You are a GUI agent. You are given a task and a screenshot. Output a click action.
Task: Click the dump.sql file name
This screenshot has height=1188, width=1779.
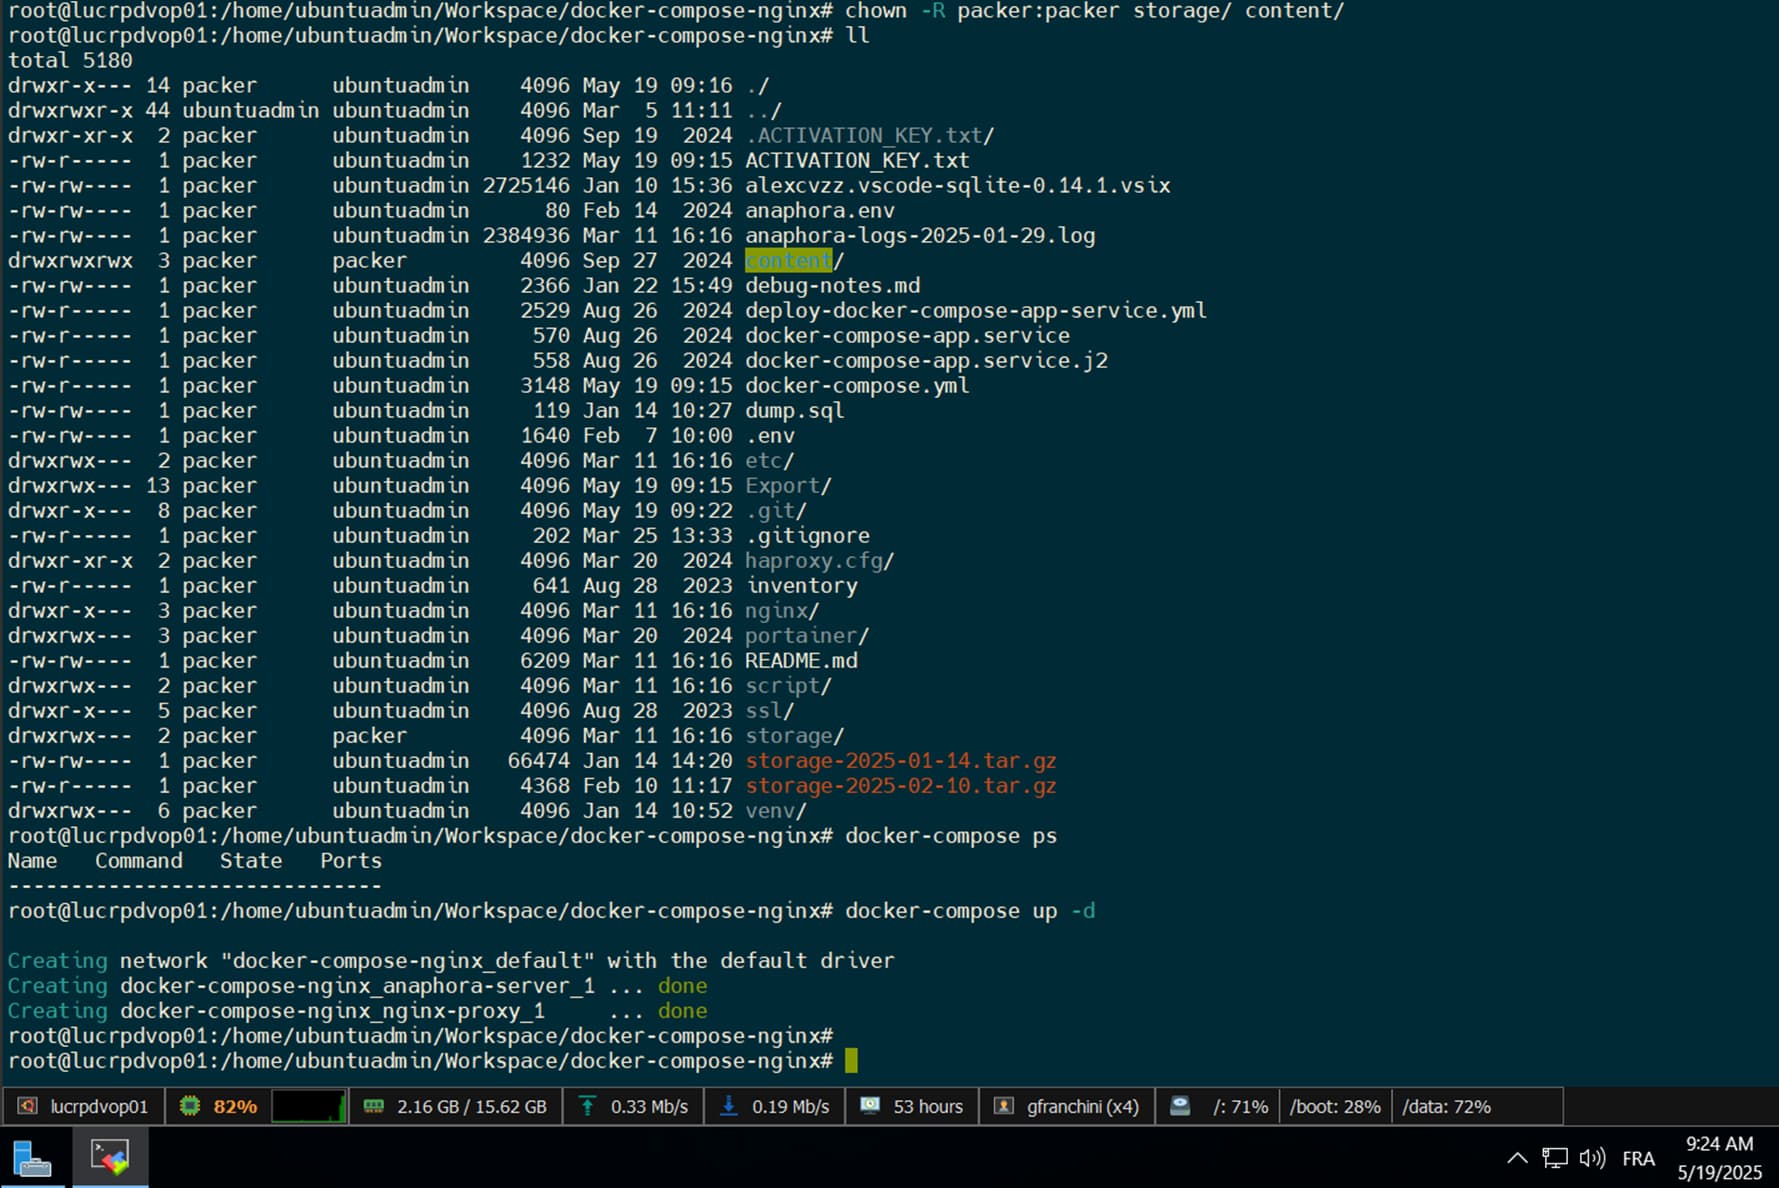point(795,411)
